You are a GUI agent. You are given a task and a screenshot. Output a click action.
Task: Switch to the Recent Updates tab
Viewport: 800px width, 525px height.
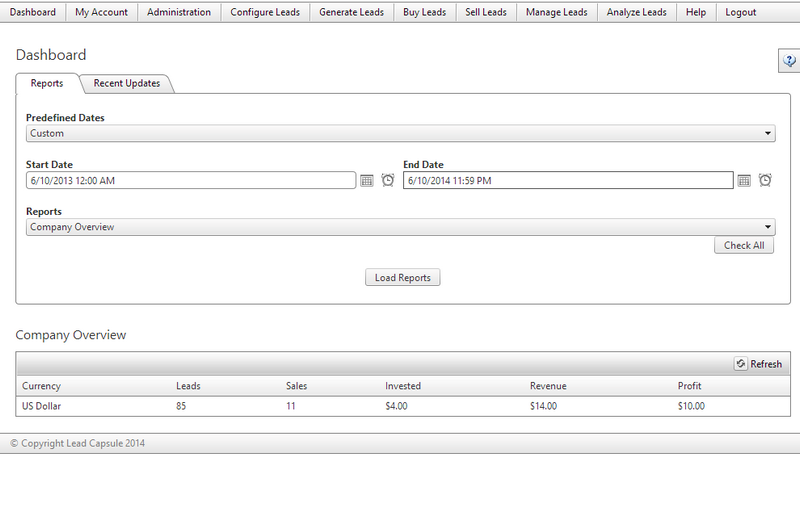point(127,83)
